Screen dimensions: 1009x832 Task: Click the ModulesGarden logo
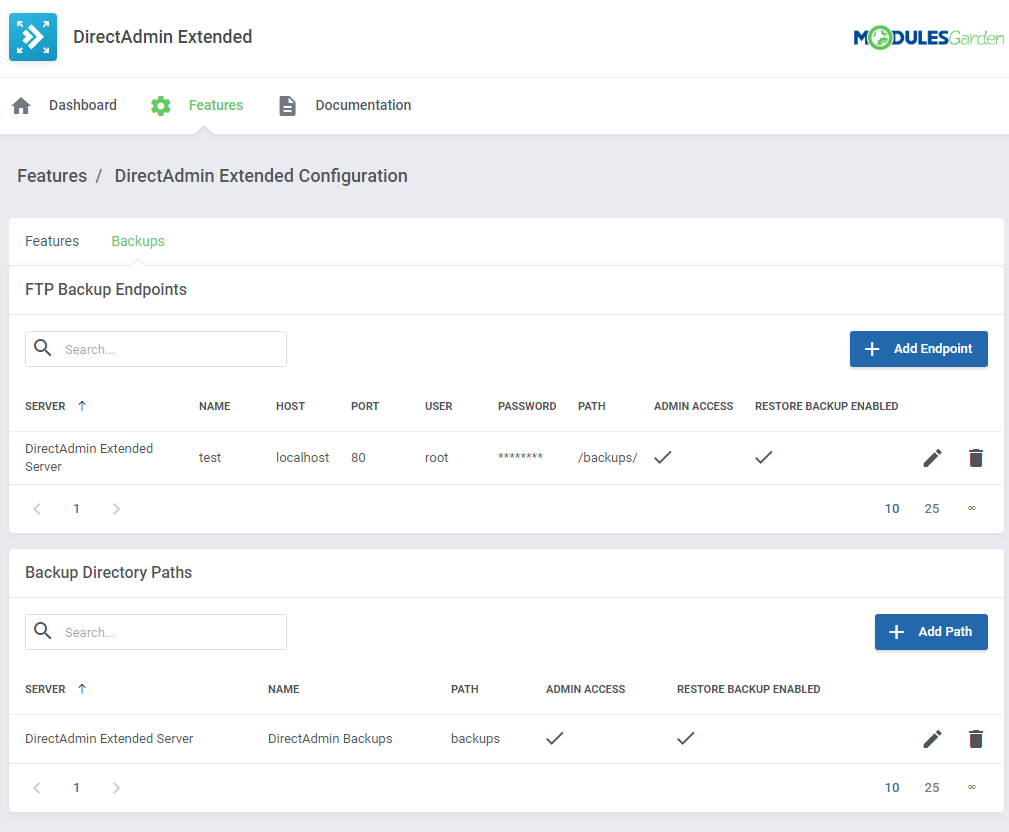[x=929, y=38]
